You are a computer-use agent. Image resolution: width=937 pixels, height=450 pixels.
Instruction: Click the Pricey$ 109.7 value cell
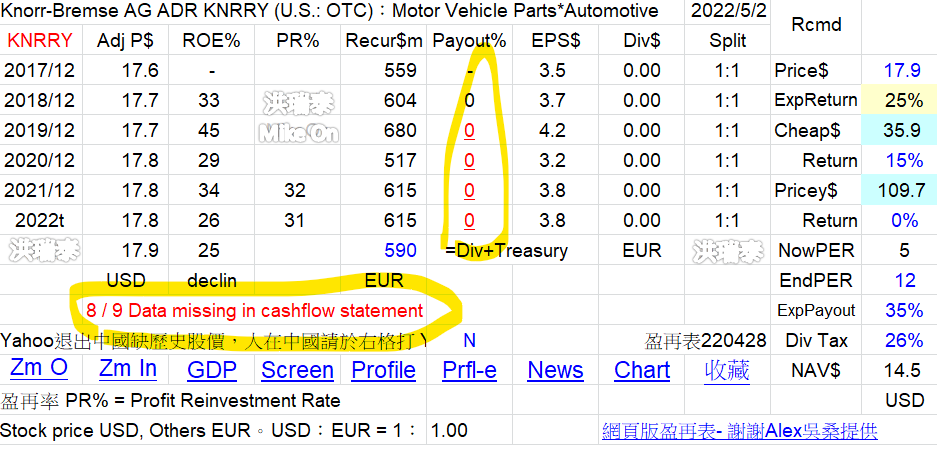click(899, 191)
